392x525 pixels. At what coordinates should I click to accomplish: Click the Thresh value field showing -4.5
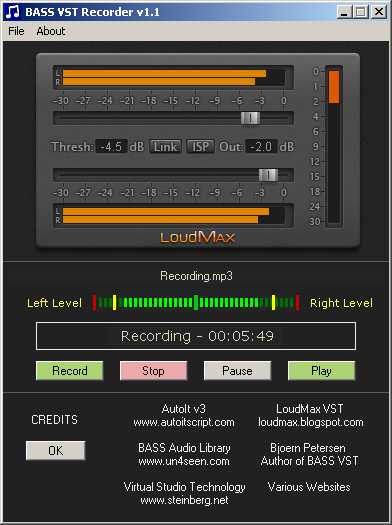click(111, 147)
